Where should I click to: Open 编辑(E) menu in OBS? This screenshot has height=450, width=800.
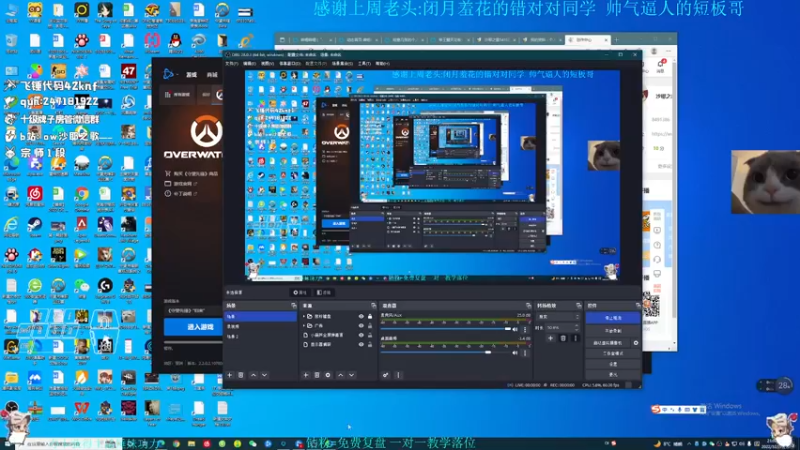tap(249, 64)
